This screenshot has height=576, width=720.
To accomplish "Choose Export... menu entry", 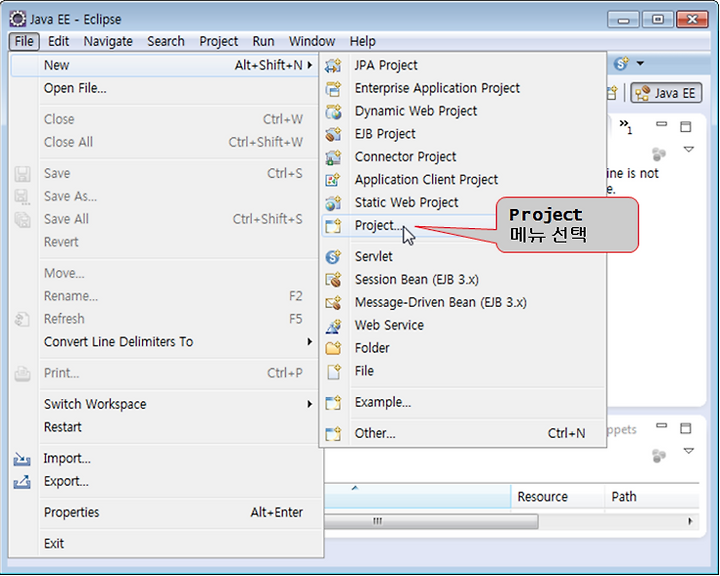I will click(165, 482).
